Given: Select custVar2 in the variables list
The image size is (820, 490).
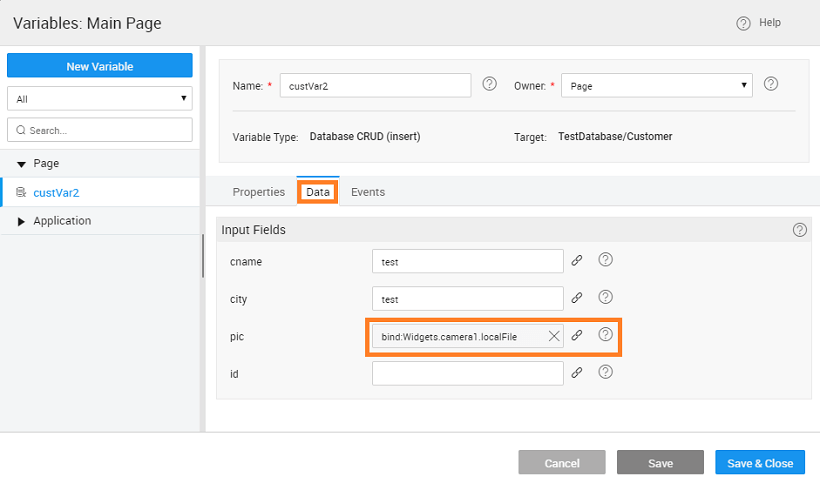Looking at the screenshot, I should (x=55, y=192).
